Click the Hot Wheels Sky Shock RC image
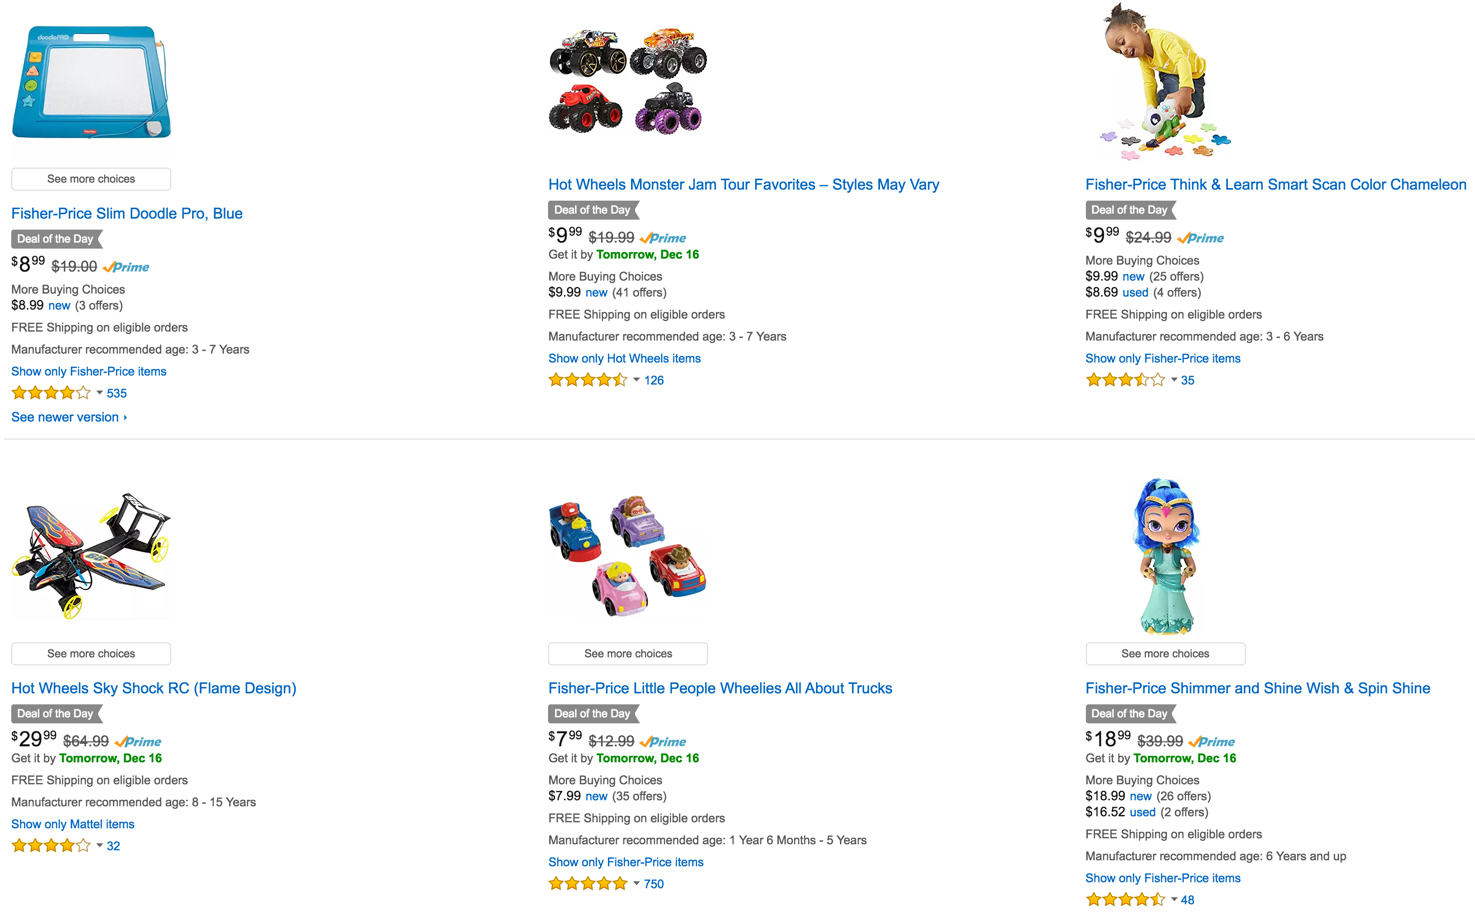The height and width of the screenshot is (913, 1475). pos(91,556)
